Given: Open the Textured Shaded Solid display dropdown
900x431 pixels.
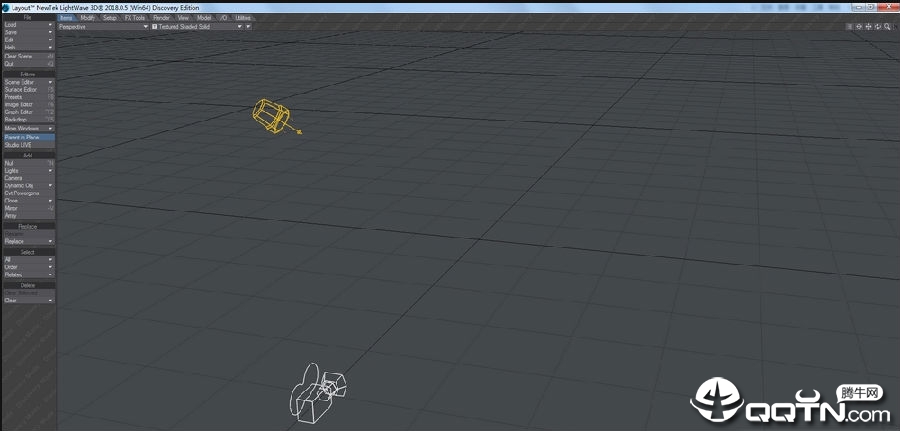Looking at the screenshot, I should [x=197, y=26].
